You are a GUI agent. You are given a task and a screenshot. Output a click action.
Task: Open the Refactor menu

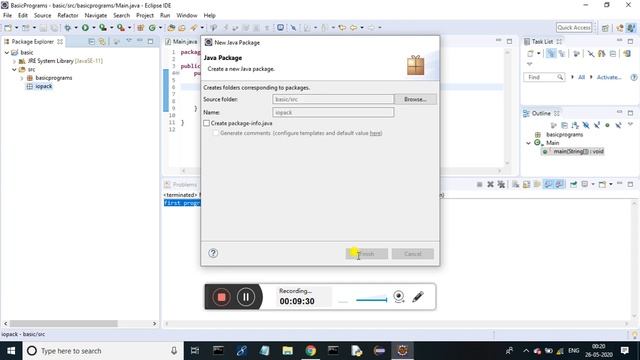pos(68,15)
